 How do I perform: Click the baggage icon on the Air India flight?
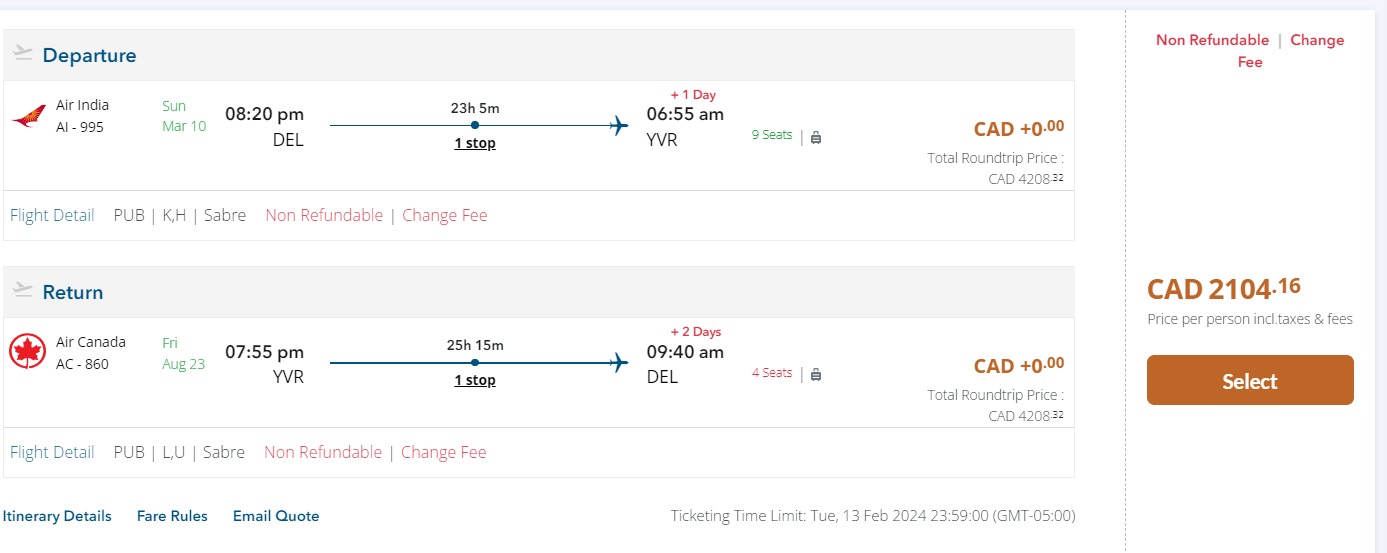click(816, 137)
